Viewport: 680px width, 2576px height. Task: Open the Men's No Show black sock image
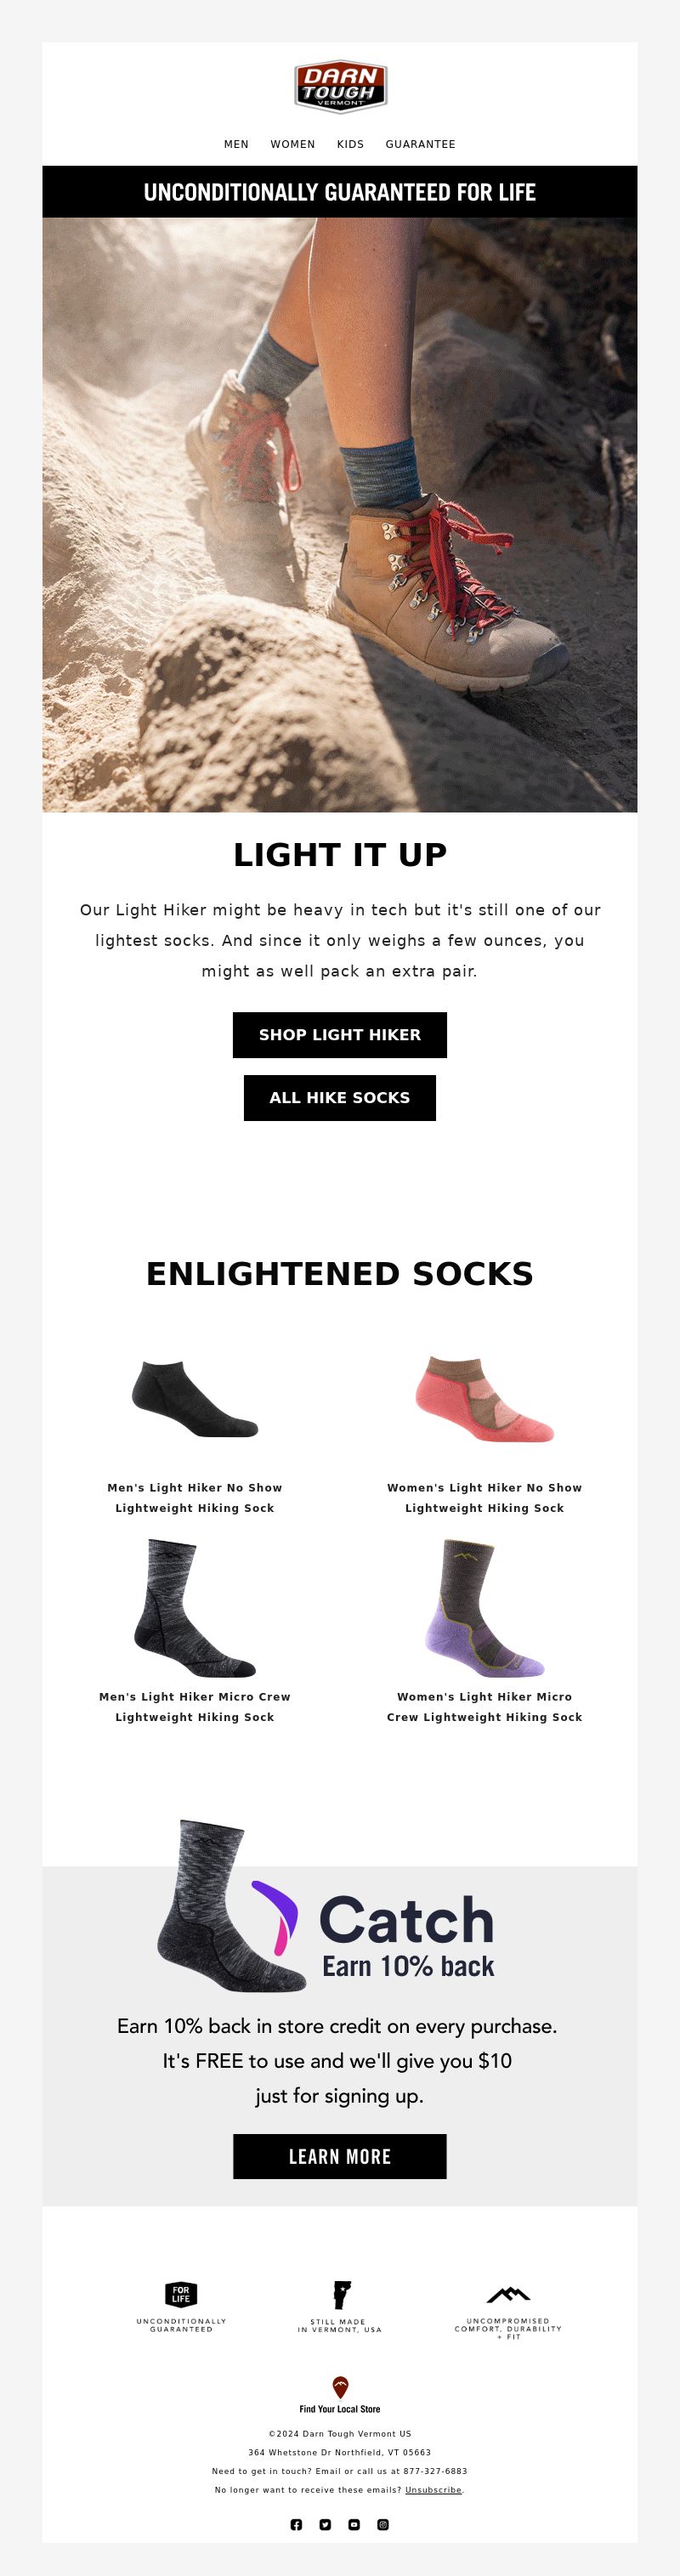tap(195, 1398)
